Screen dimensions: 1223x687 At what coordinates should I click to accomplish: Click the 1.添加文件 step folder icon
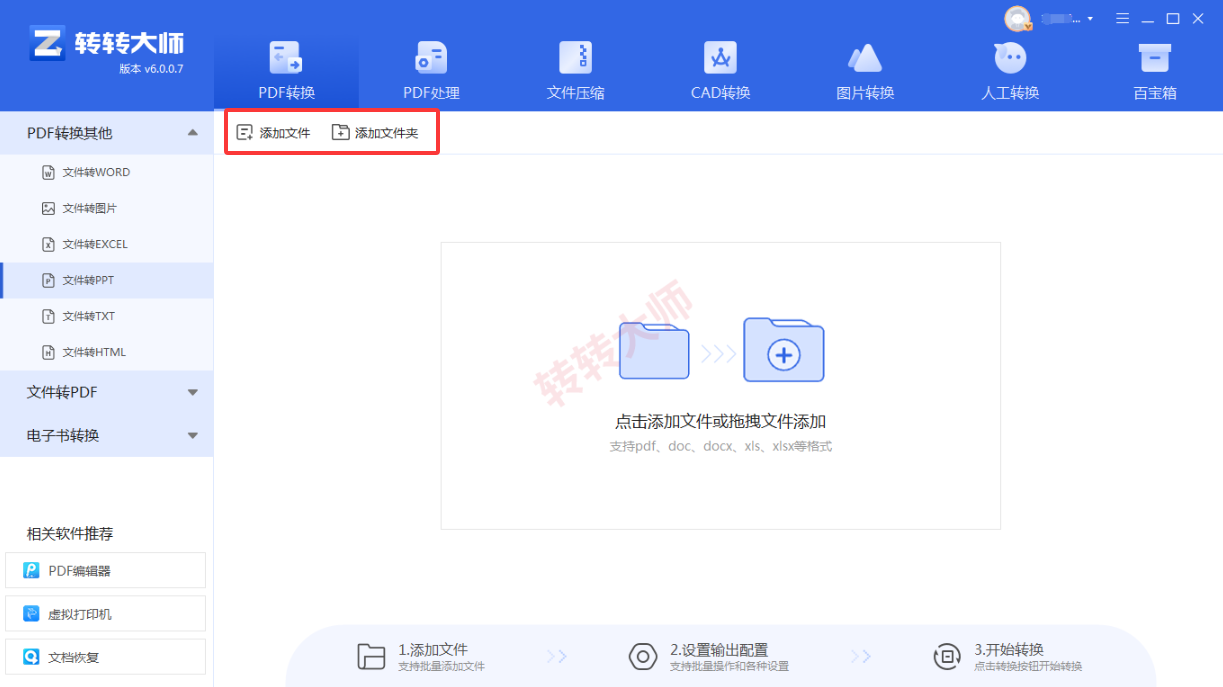(x=372, y=656)
